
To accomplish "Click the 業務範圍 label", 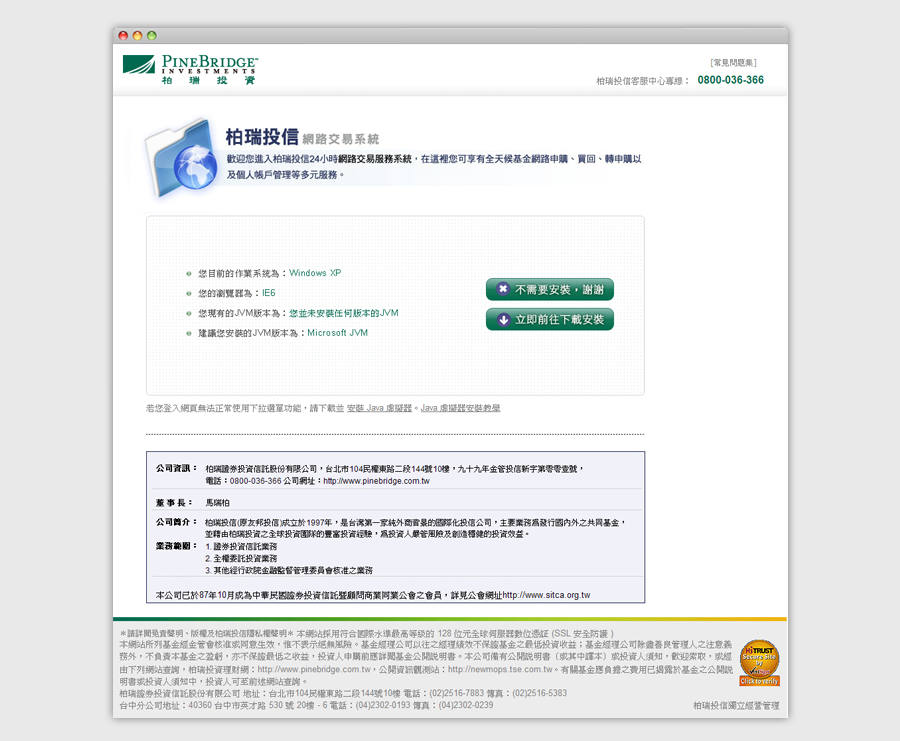I will (x=176, y=546).
